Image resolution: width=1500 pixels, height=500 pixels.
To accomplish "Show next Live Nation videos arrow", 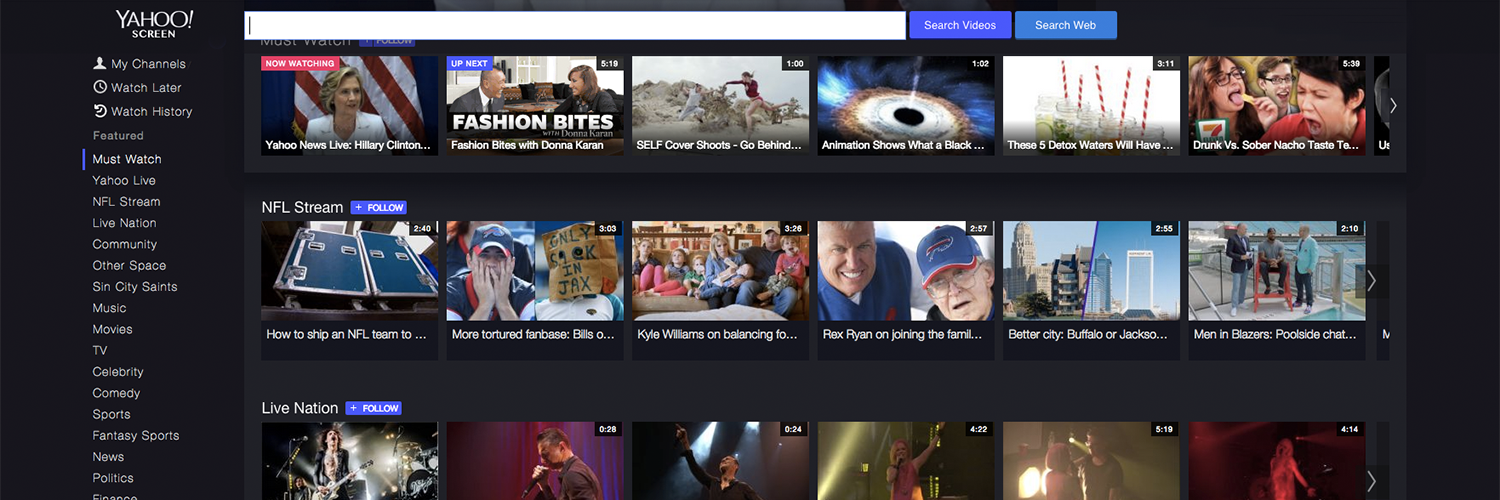I will point(1372,481).
